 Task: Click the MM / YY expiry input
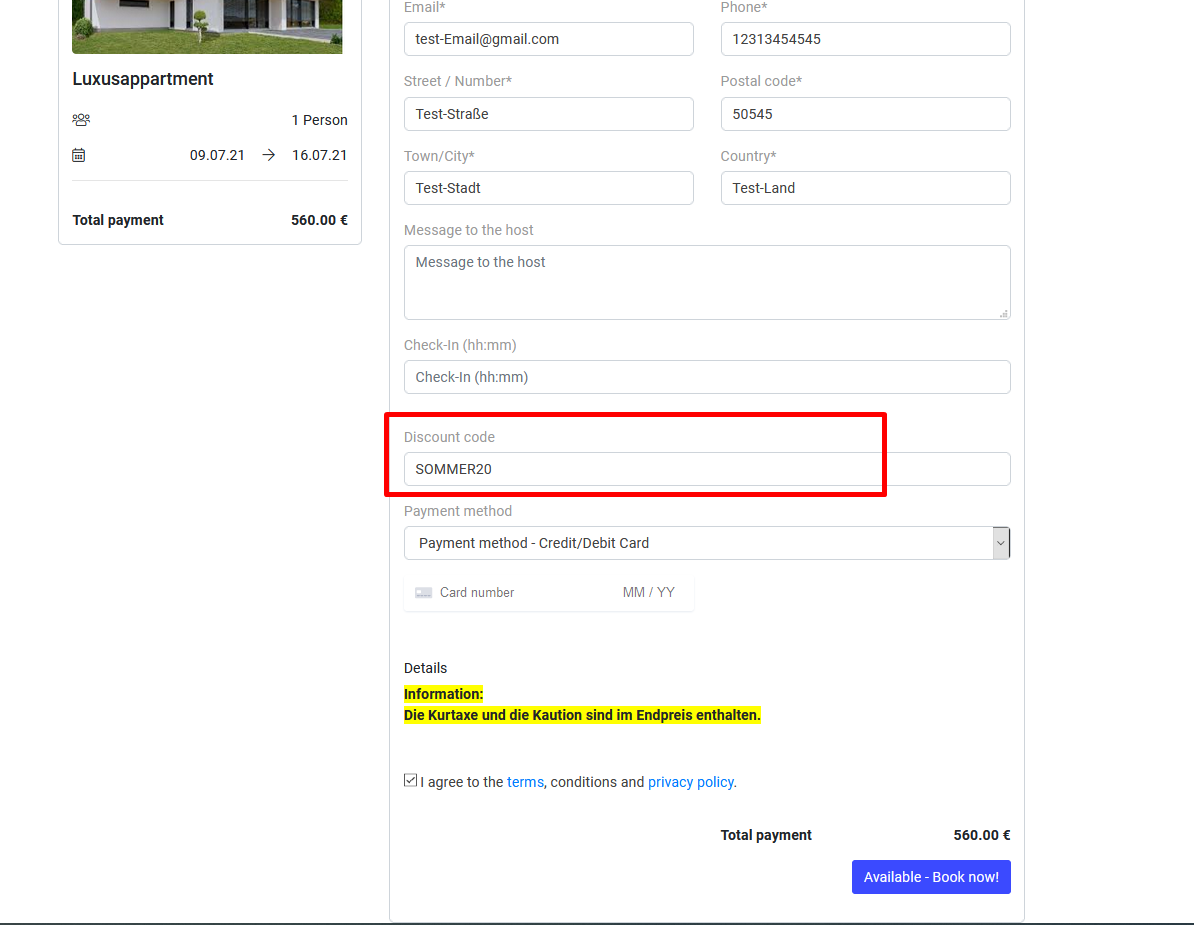pyautogui.click(x=649, y=592)
